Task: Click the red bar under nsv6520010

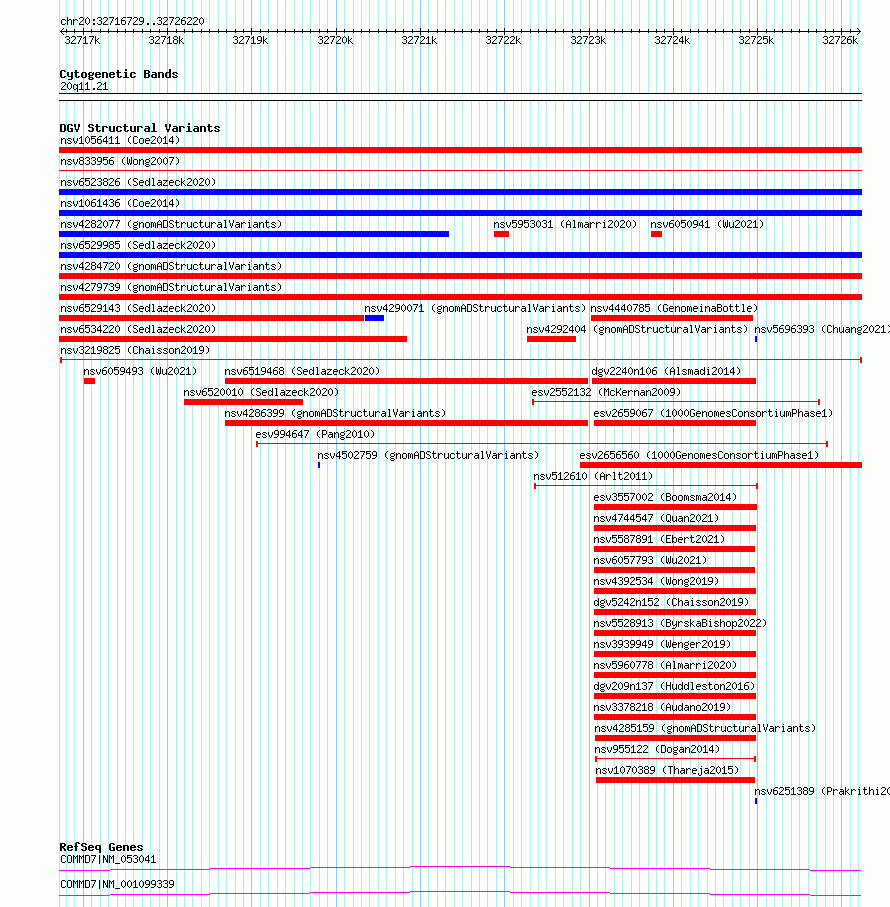Action: pyautogui.click(x=243, y=402)
